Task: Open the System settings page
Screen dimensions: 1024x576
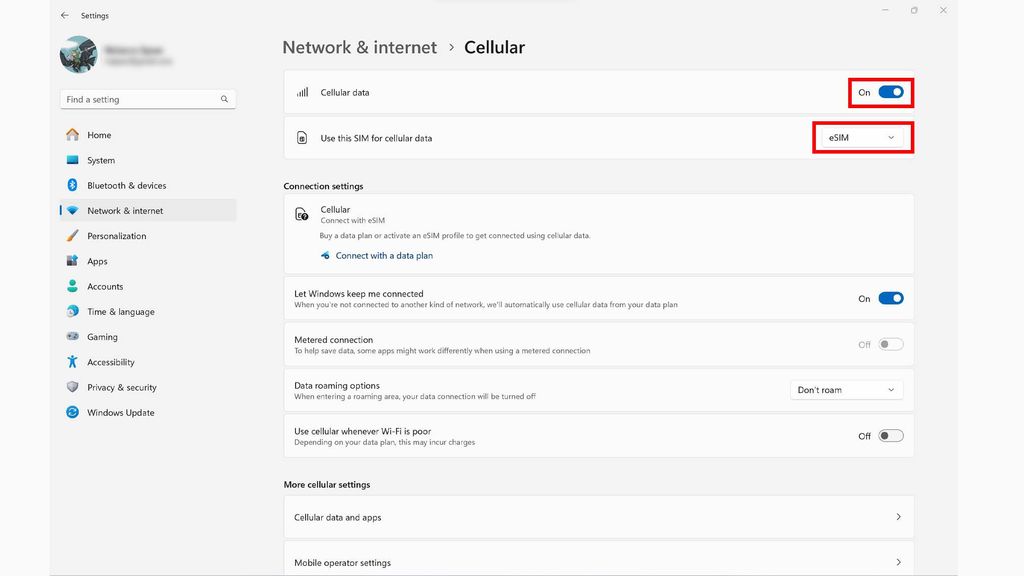Action: click(x=101, y=160)
